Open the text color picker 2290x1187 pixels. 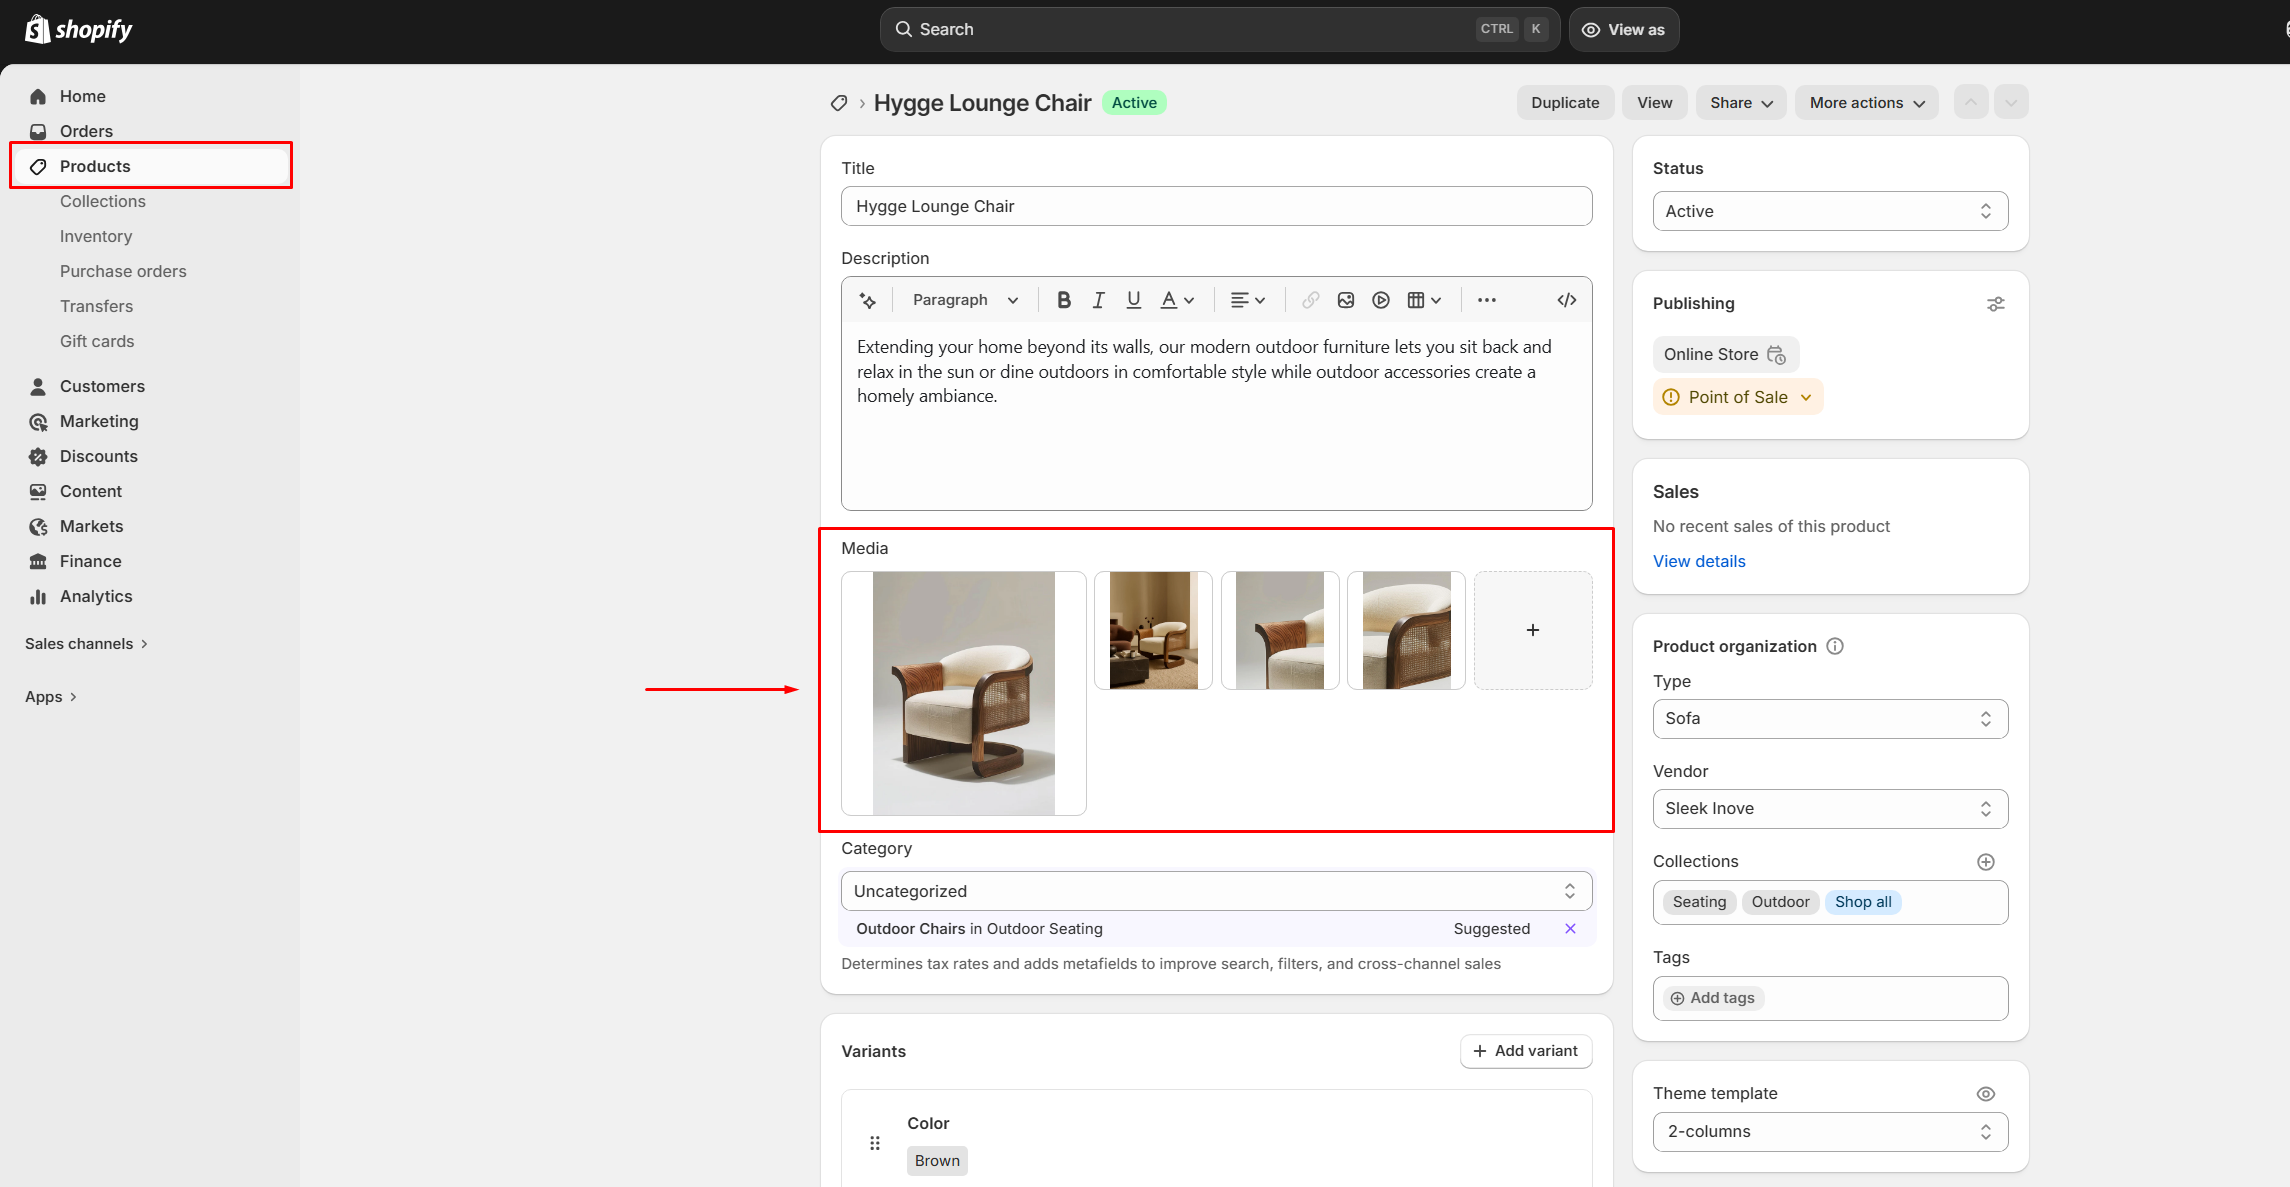click(x=1177, y=300)
